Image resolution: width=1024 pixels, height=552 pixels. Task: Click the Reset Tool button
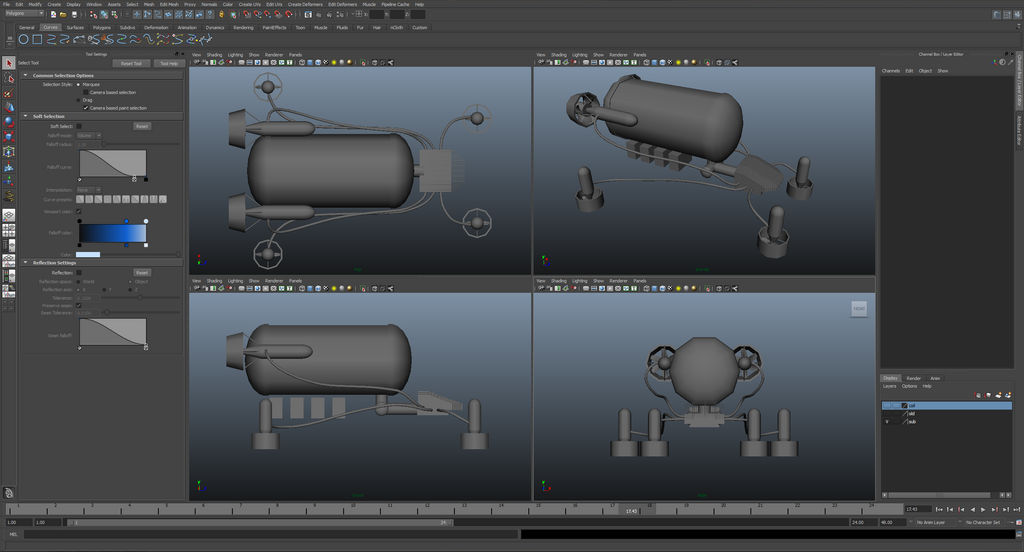[131, 63]
